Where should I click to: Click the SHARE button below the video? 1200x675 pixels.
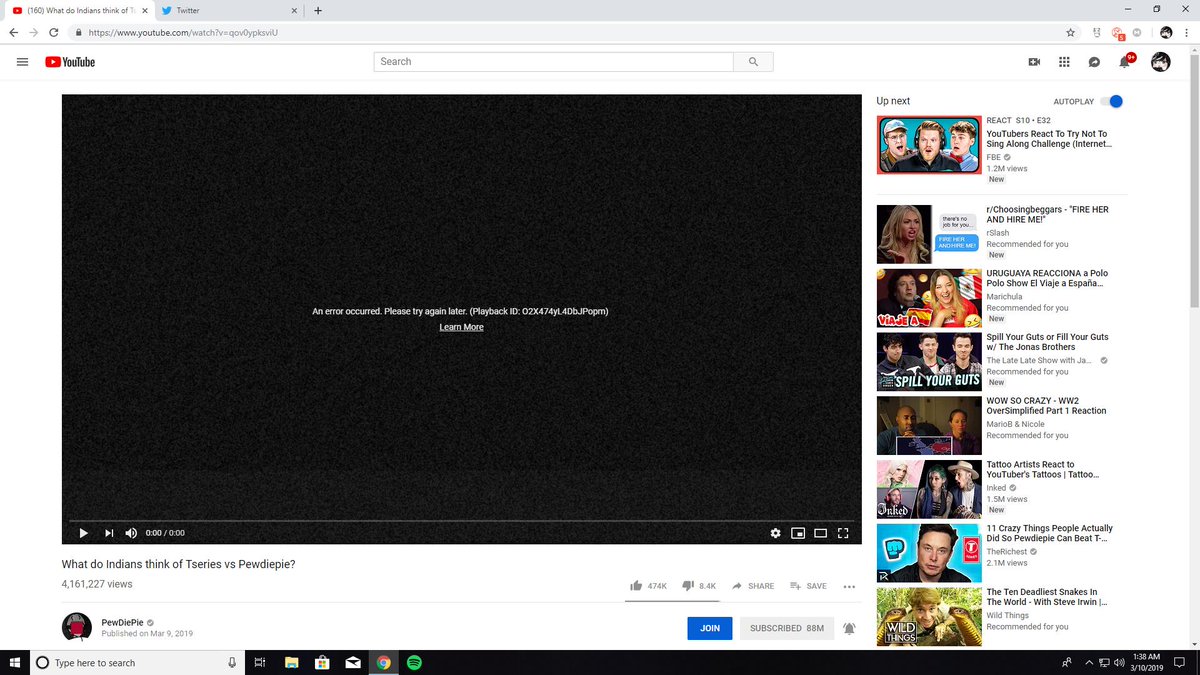coord(753,586)
